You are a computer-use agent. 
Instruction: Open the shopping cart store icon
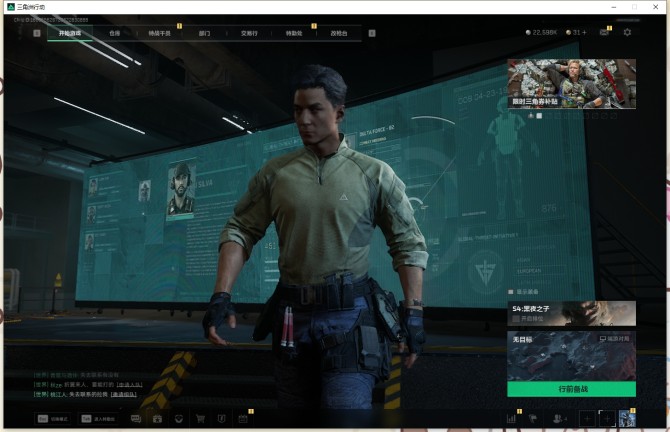click(x=200, y=418)
